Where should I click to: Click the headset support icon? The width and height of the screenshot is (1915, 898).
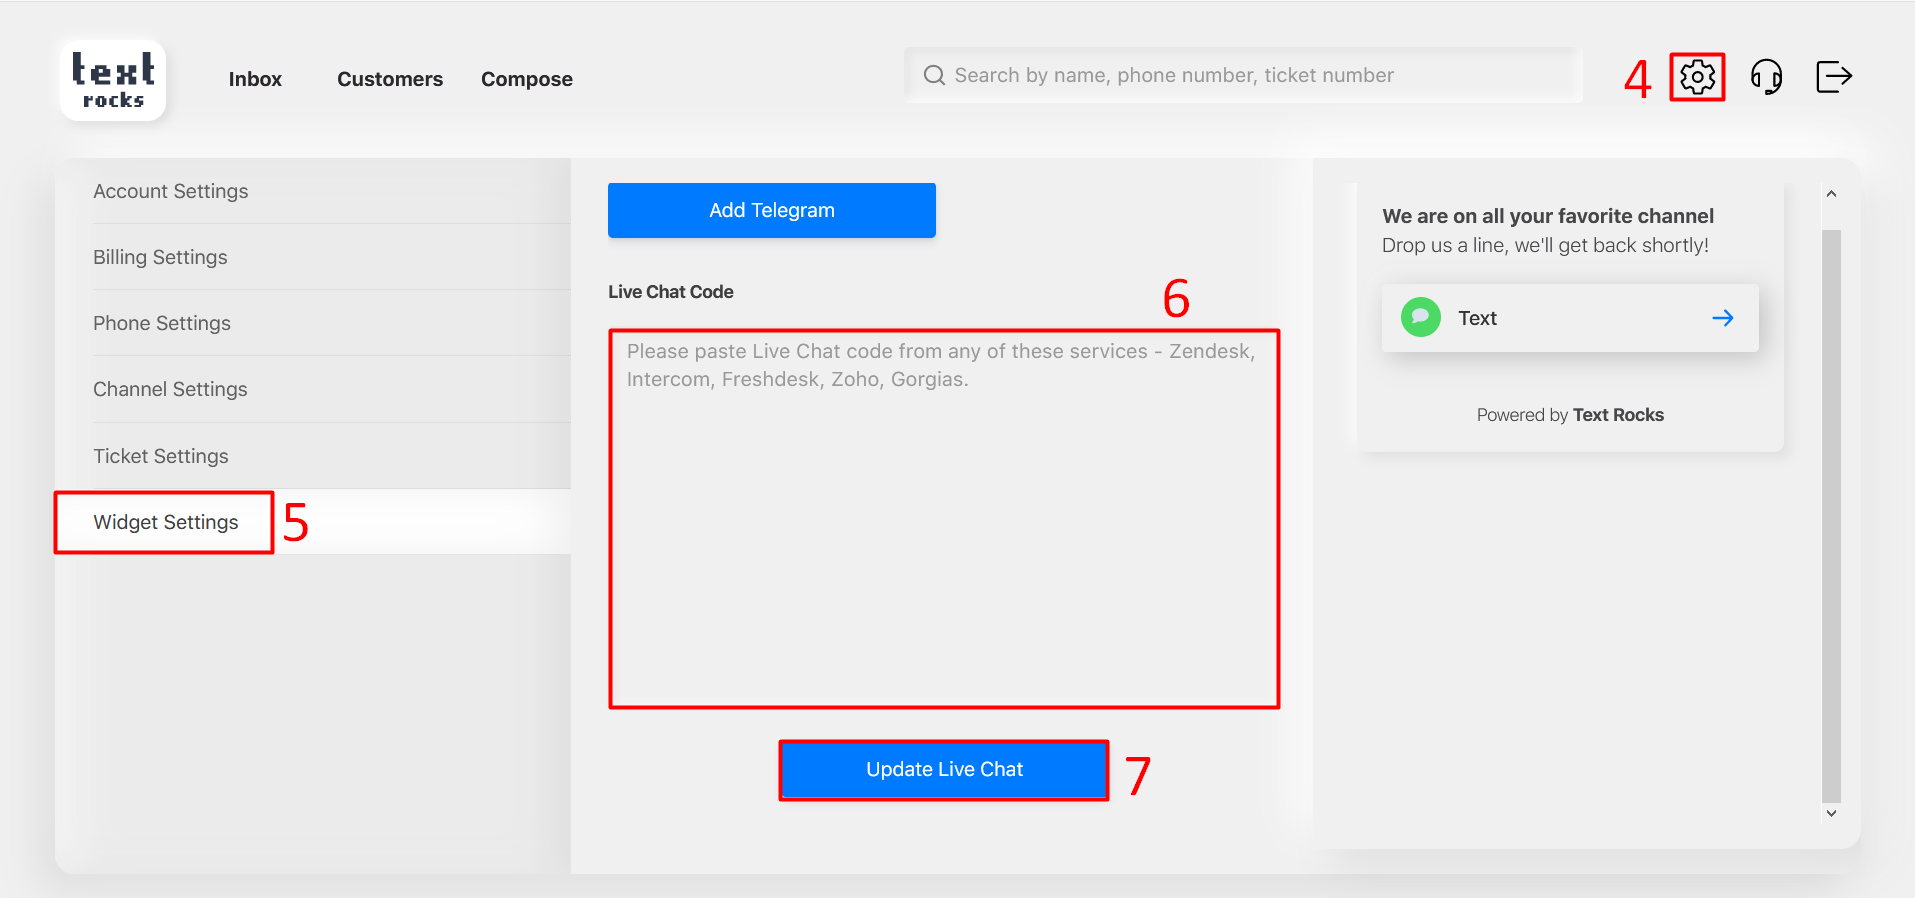[1766, 77]
